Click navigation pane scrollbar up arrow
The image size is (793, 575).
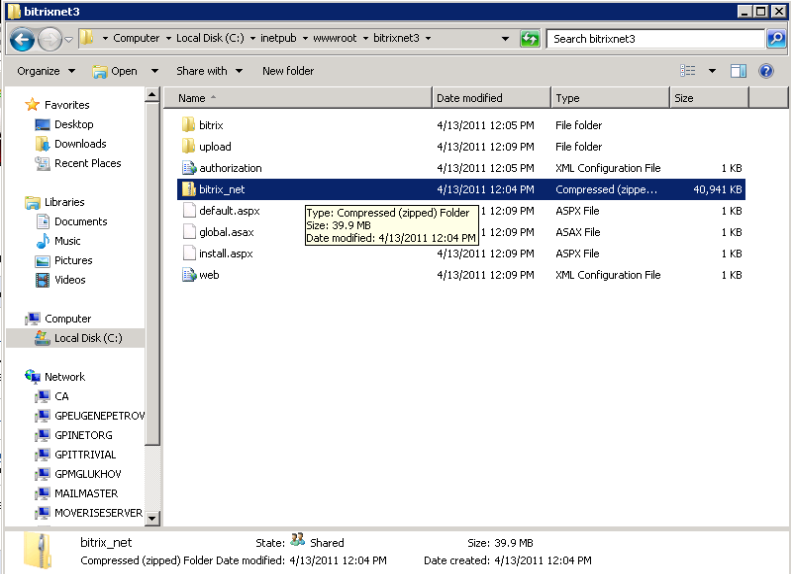click(x=152, y=95)
